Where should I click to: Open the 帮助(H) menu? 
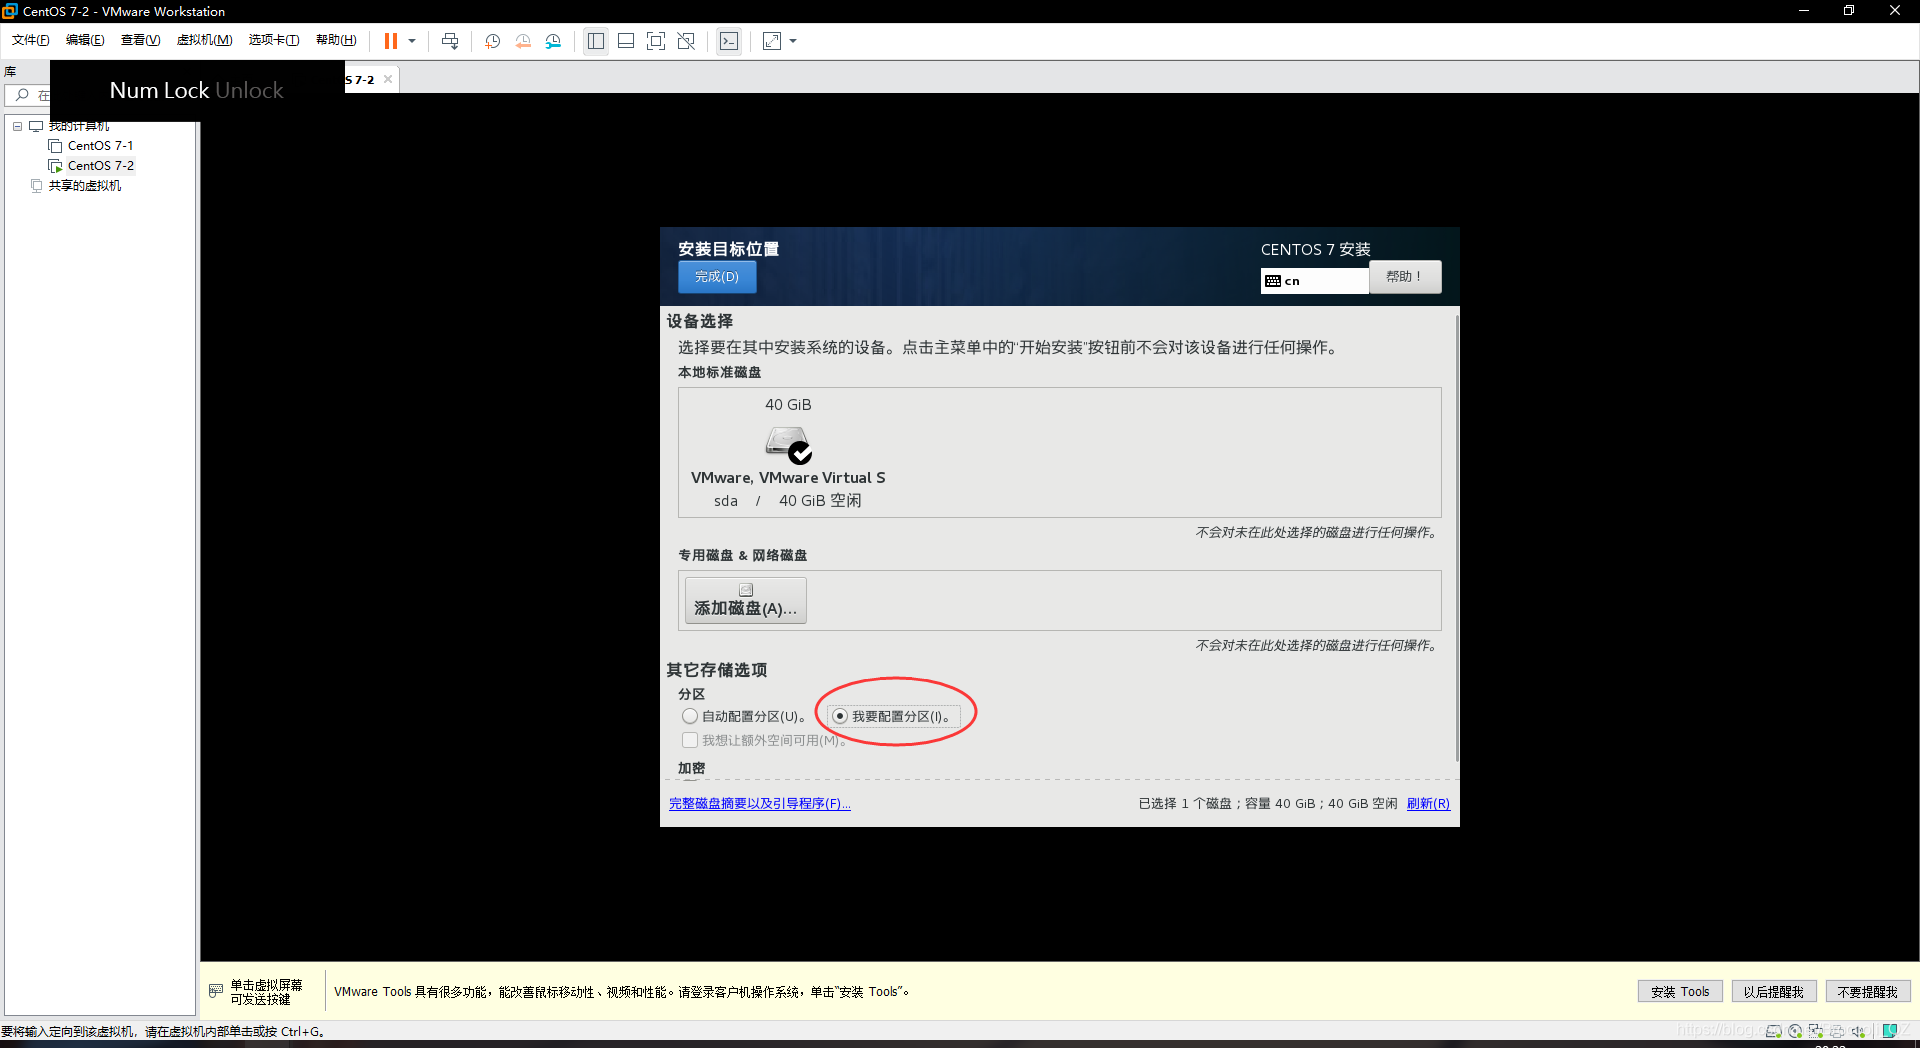tap(336, 40)
